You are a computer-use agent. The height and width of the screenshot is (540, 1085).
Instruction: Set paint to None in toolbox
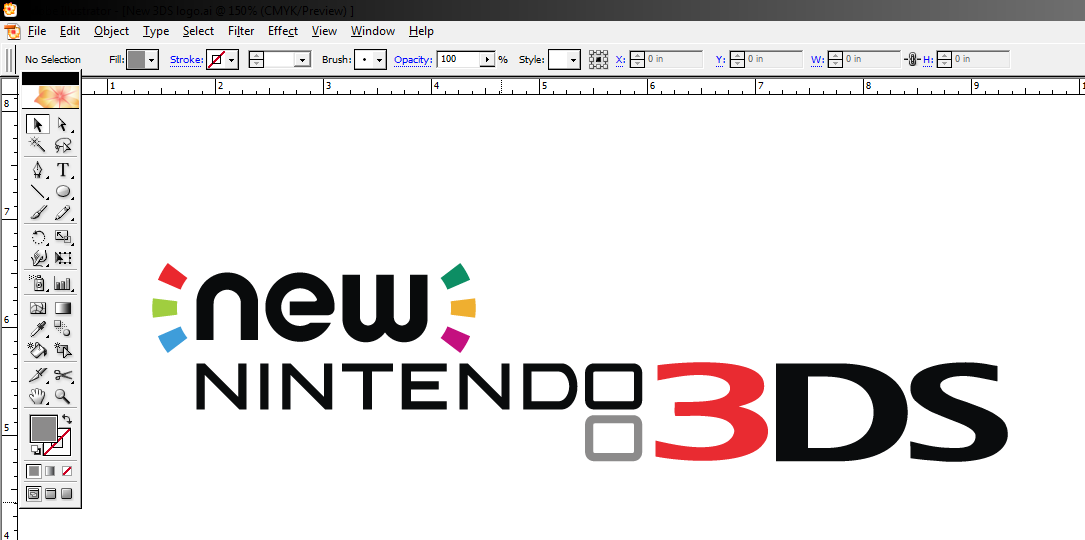click(x=67, y=471)
